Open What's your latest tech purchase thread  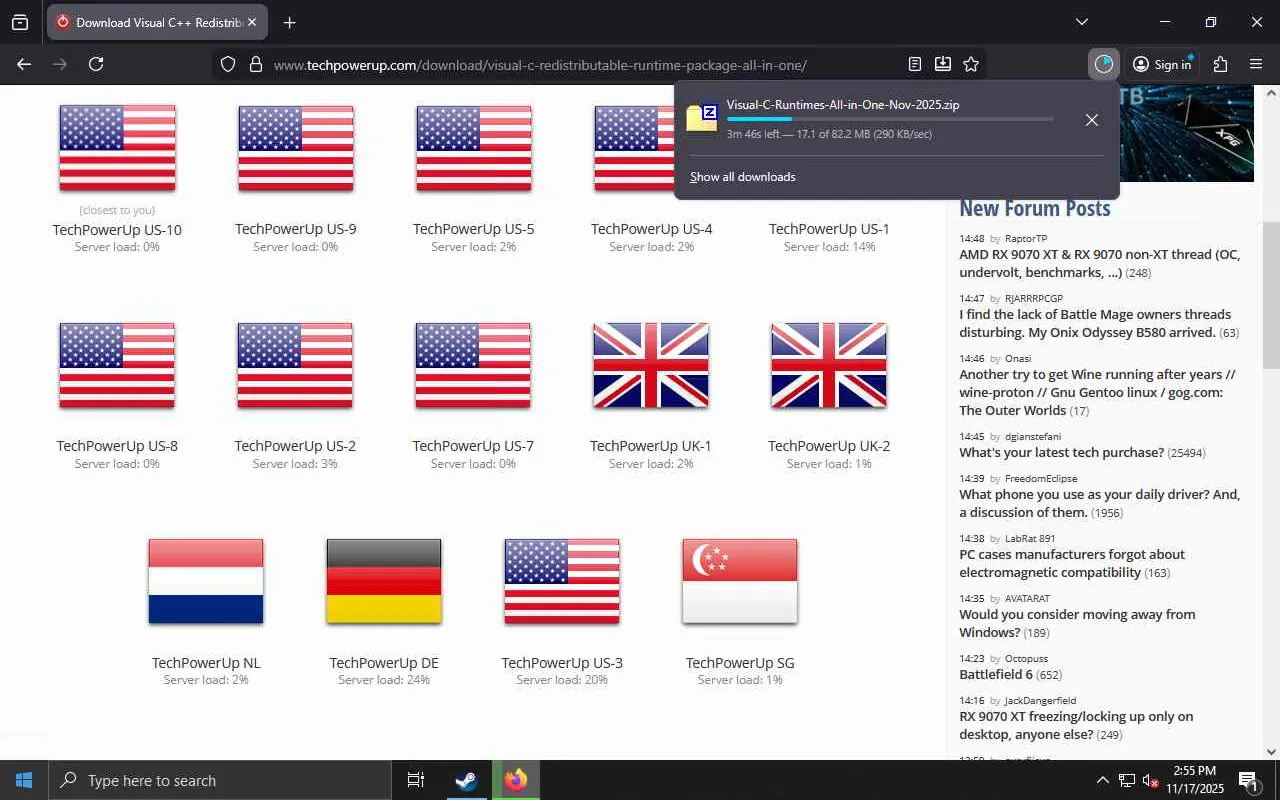point(1062,452)
